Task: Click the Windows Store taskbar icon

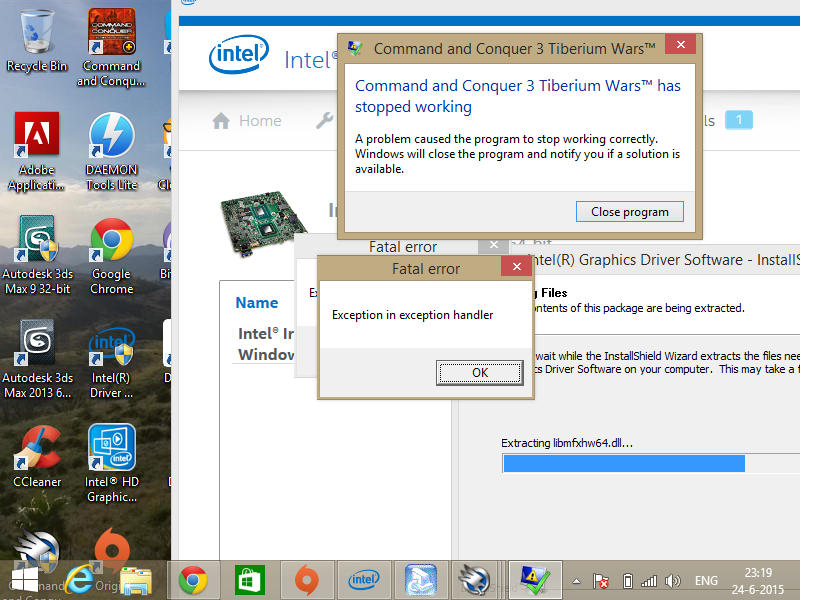Action: (x=250, y=580)
